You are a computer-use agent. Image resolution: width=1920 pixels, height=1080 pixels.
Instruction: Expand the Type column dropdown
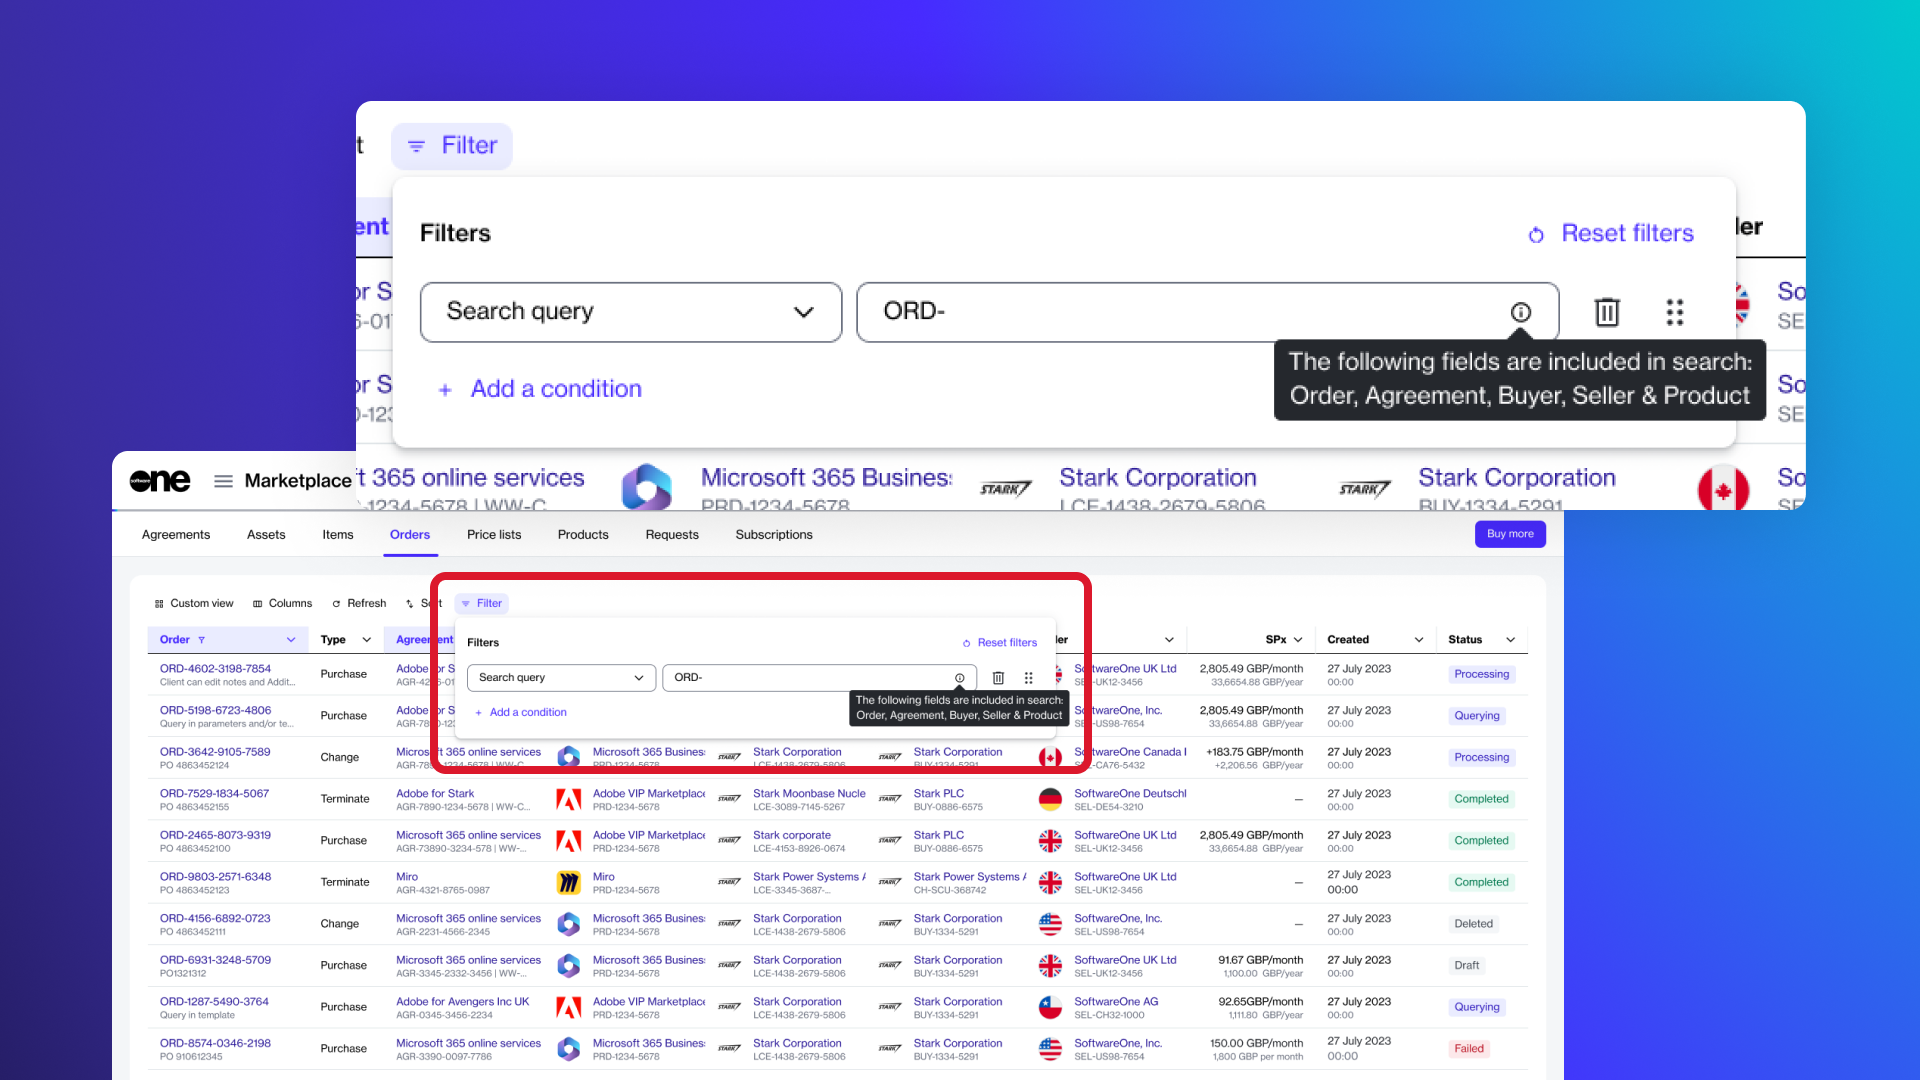(366, 640)
